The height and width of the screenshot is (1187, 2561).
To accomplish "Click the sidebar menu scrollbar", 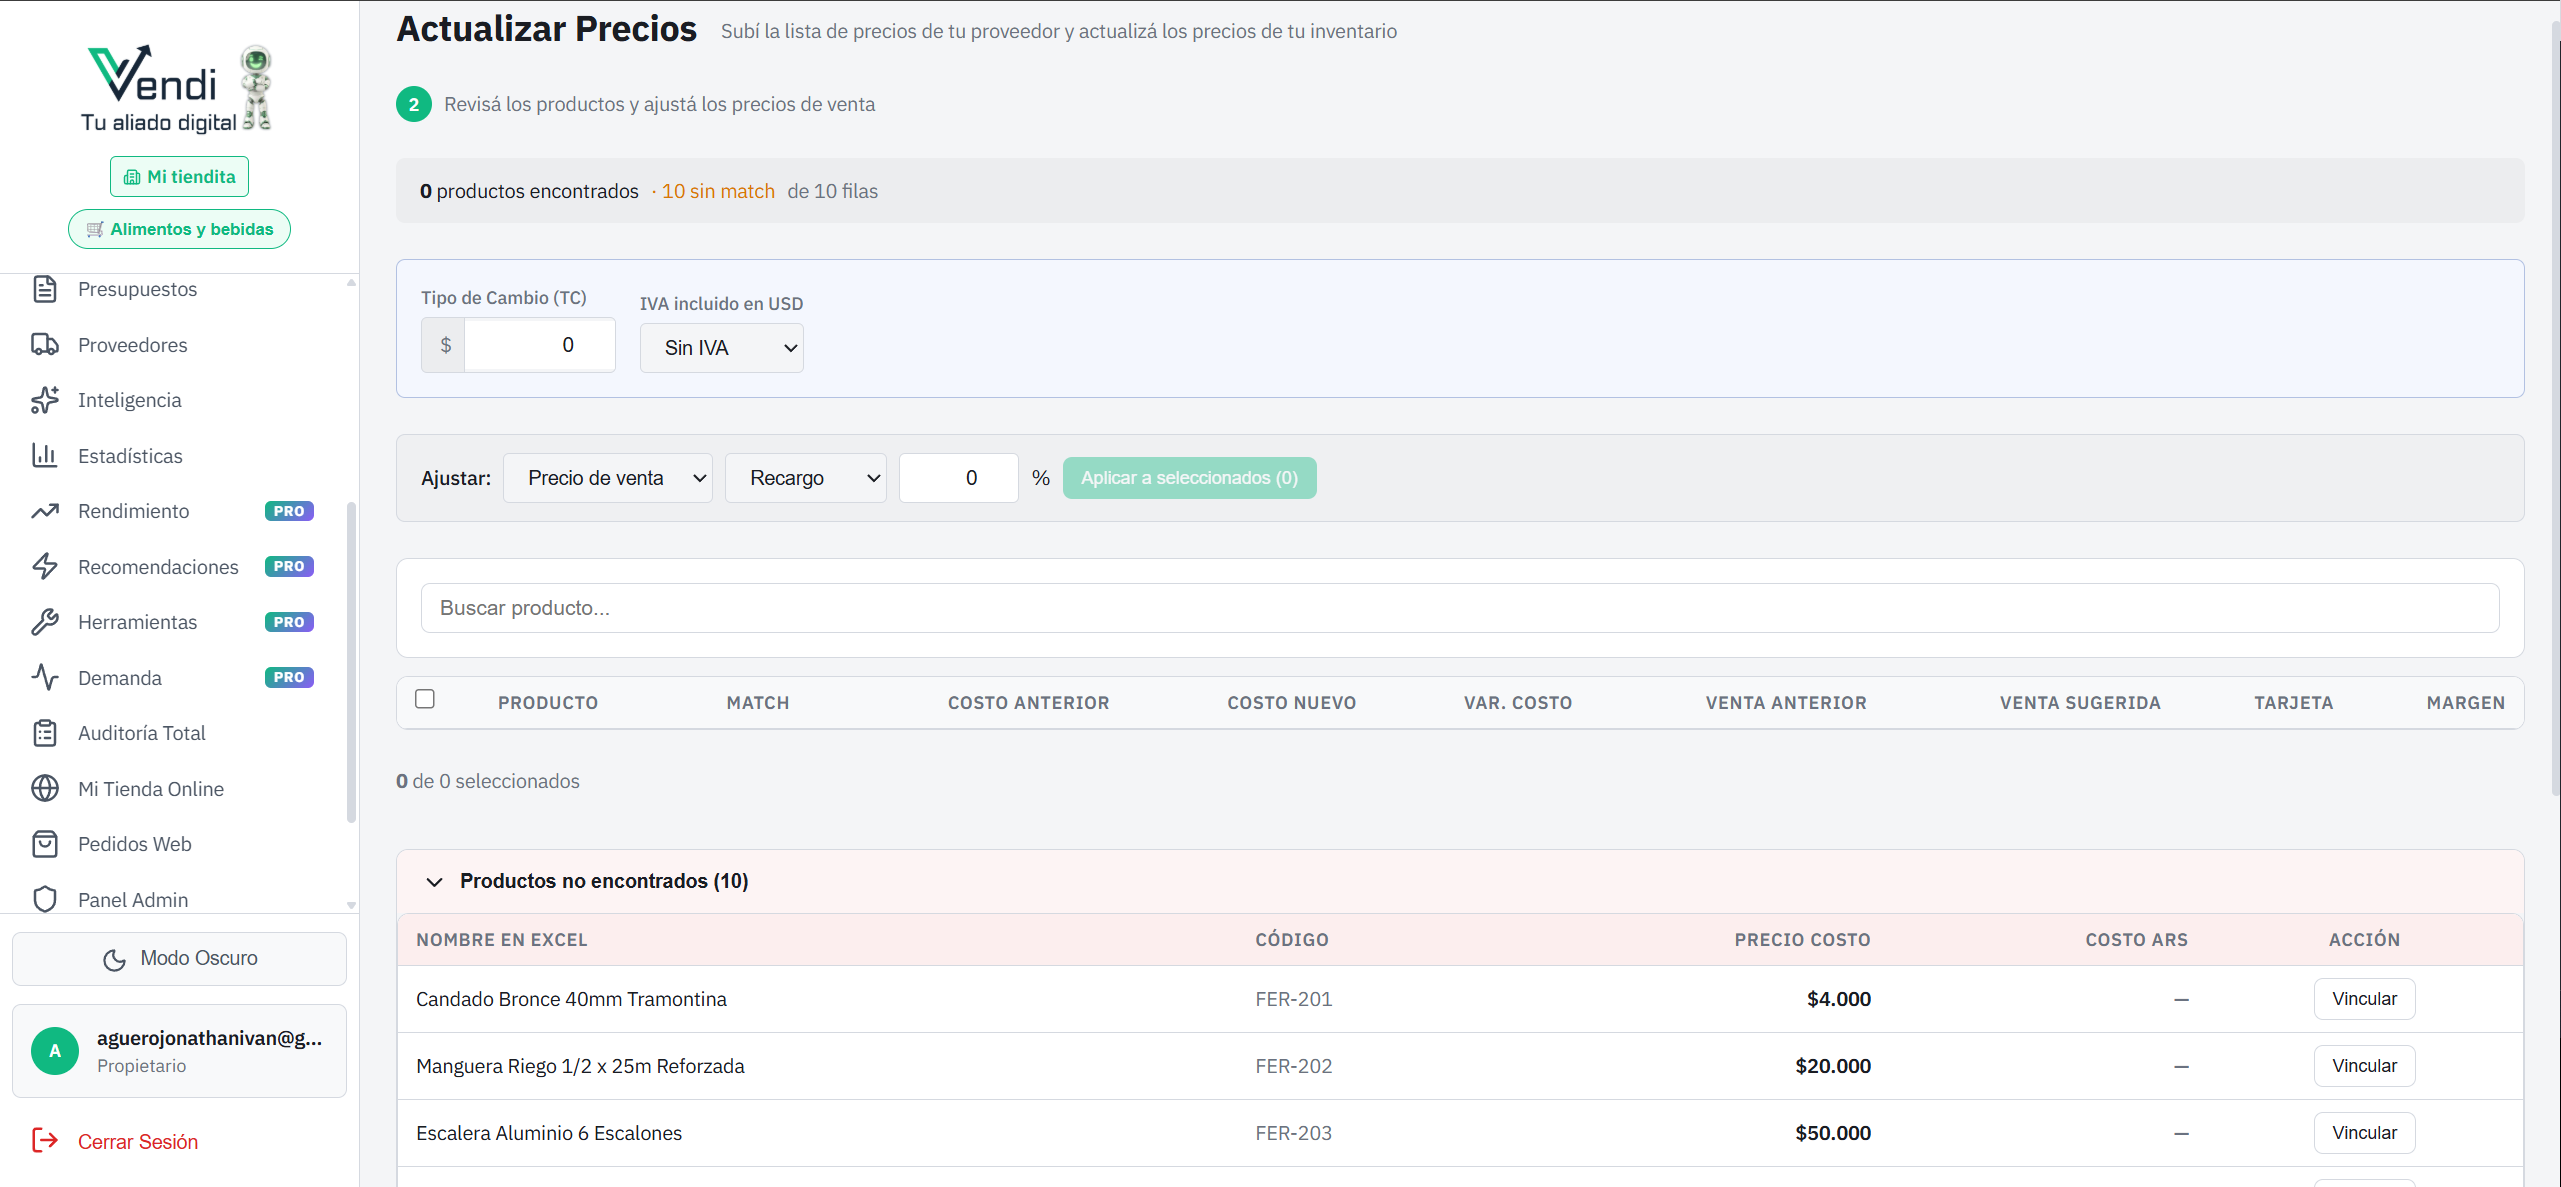I will pyautogui.click(x=351, y=660).
